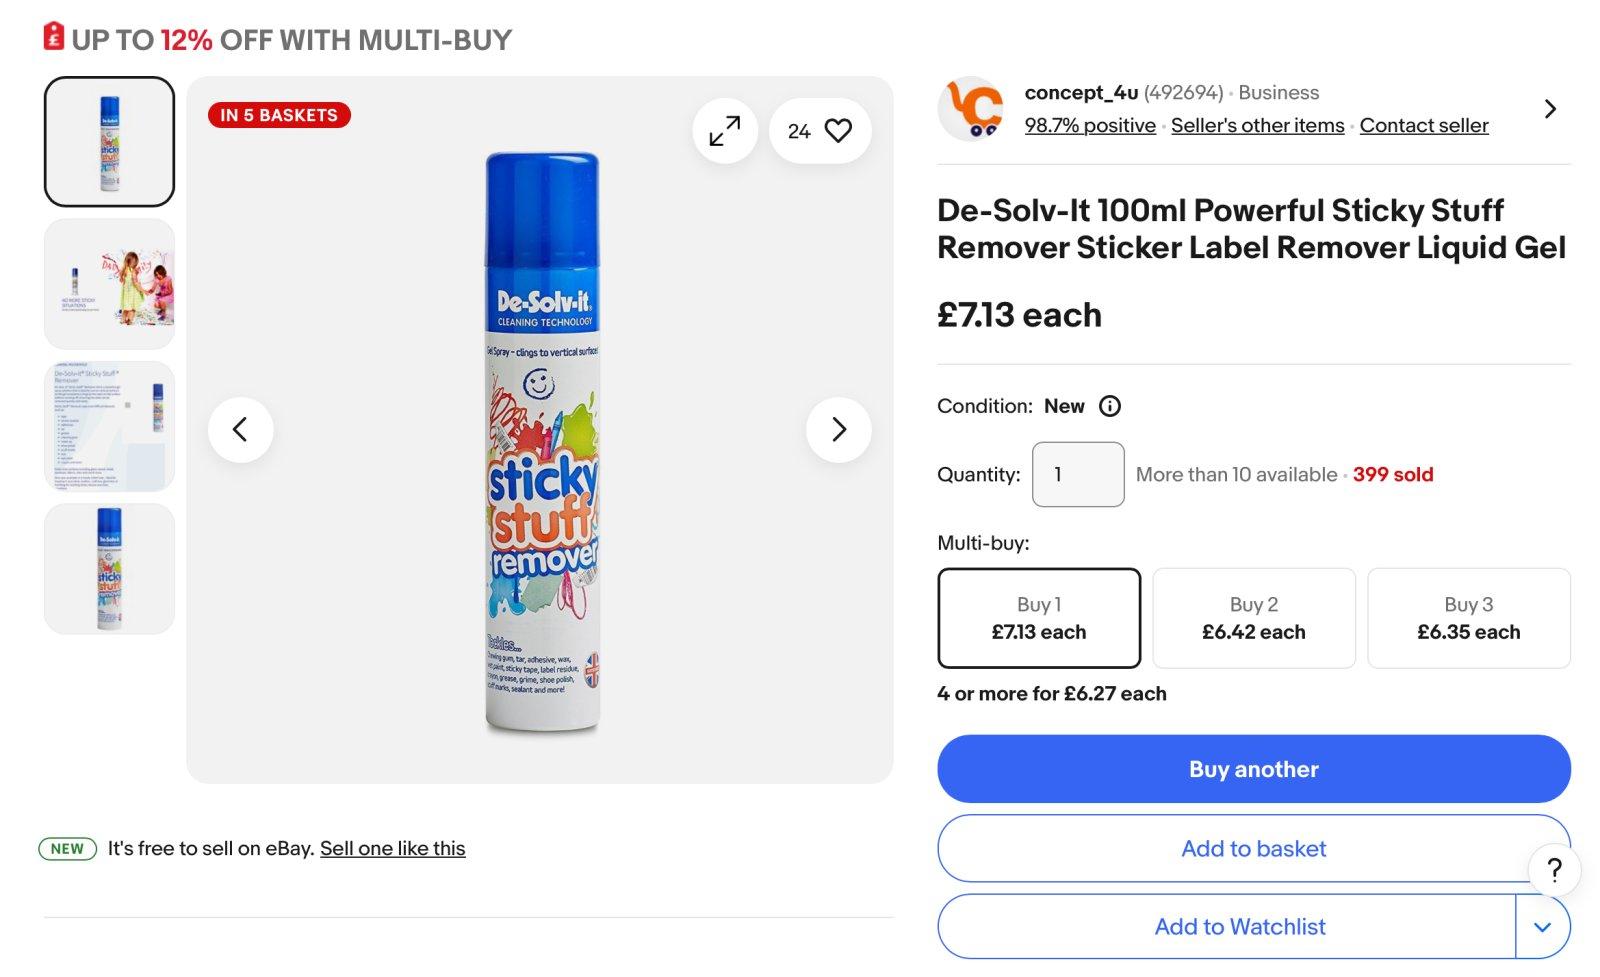Screen dimensions: 1600x977
Task: Click the Quantity input field
Action: [1078, 474]
